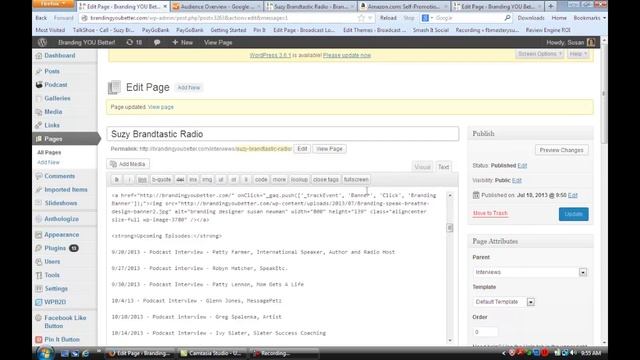
Task: Toggle fullscreen editor mode
Action: pyautogui.click(x=356, y=180)
